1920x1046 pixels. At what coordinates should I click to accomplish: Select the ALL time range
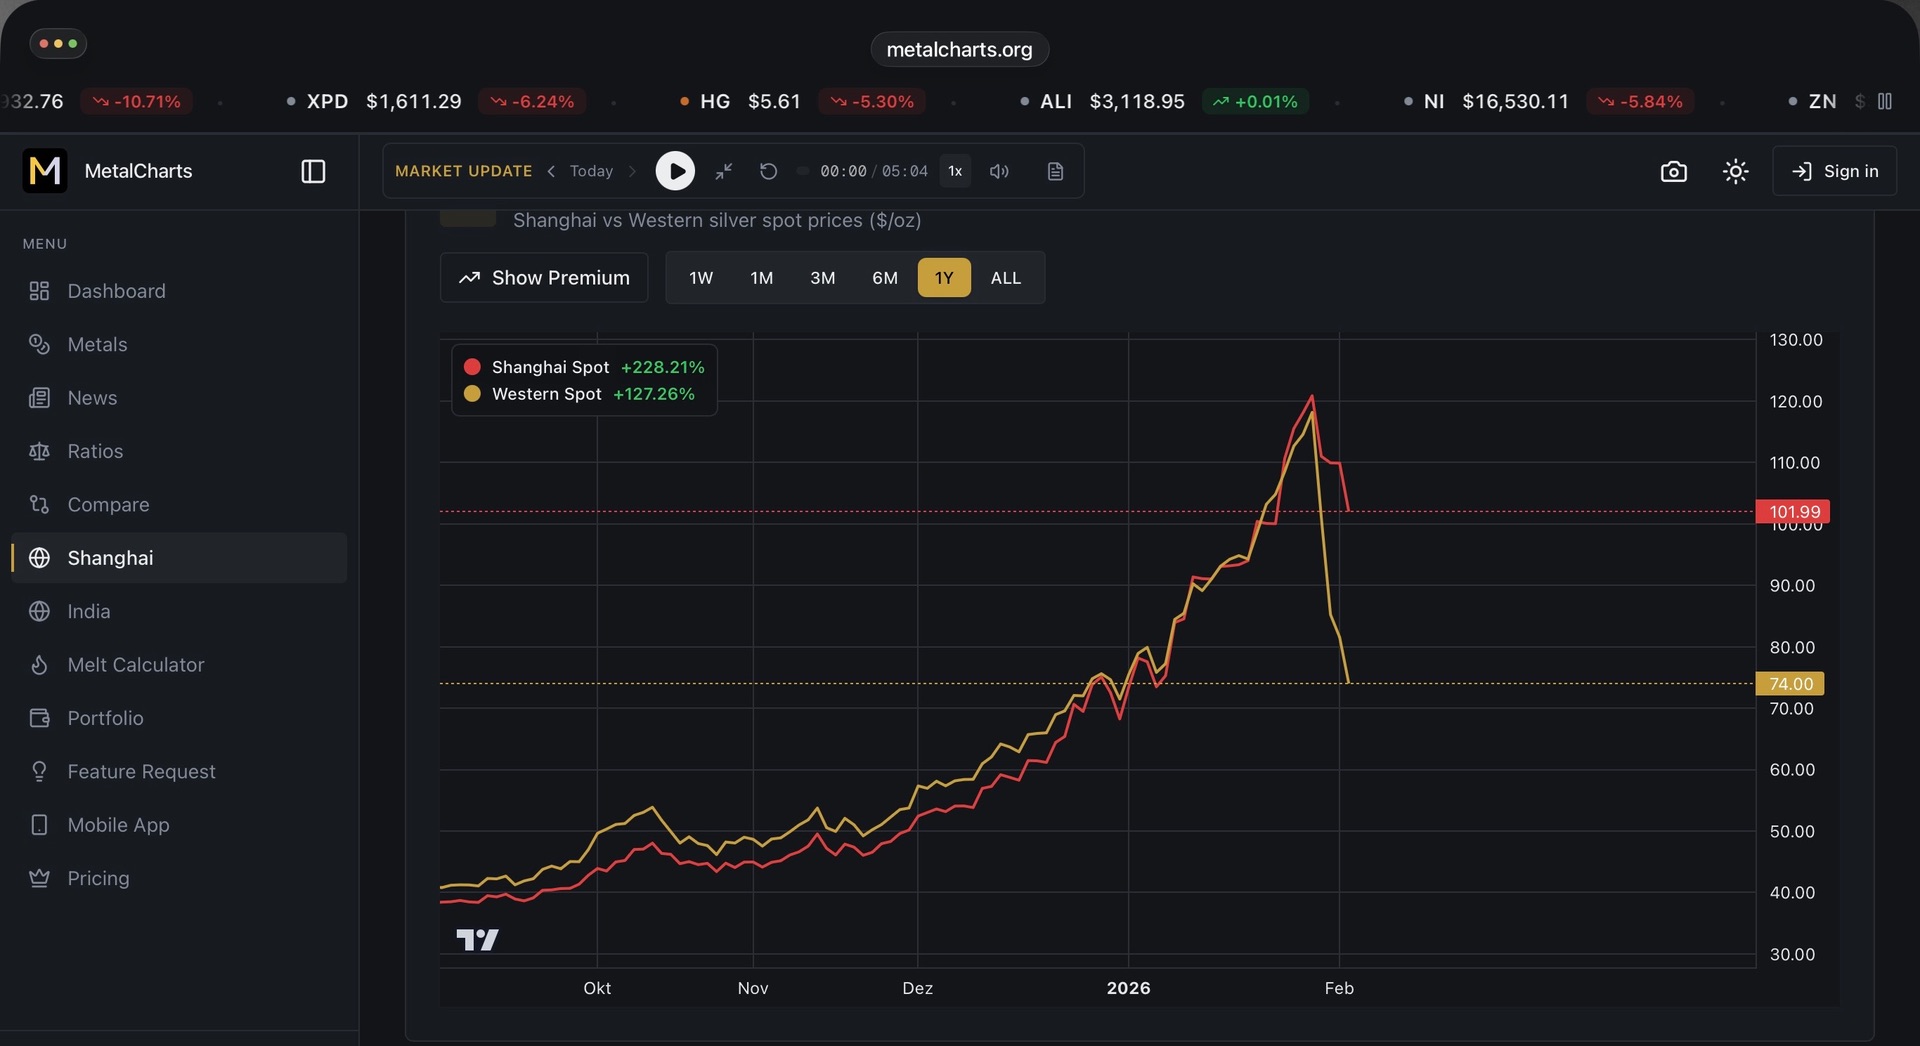(x=1005, y=278)
